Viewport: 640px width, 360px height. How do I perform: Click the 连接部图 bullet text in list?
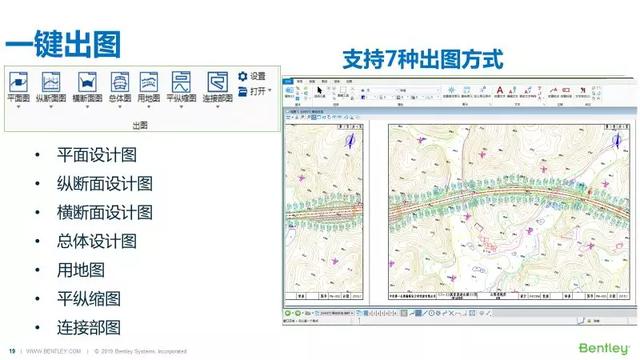tap(89, 328)
